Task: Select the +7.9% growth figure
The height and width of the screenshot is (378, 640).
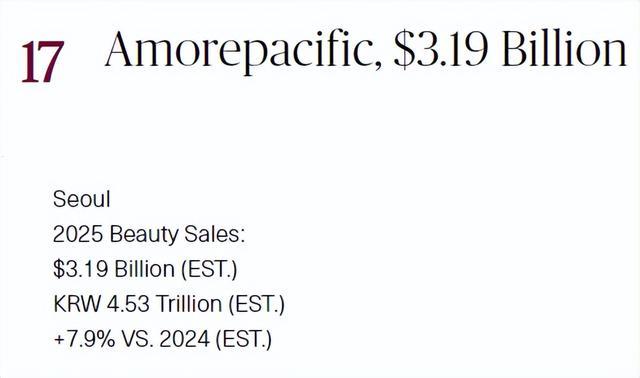Action: tap(84, 340)
